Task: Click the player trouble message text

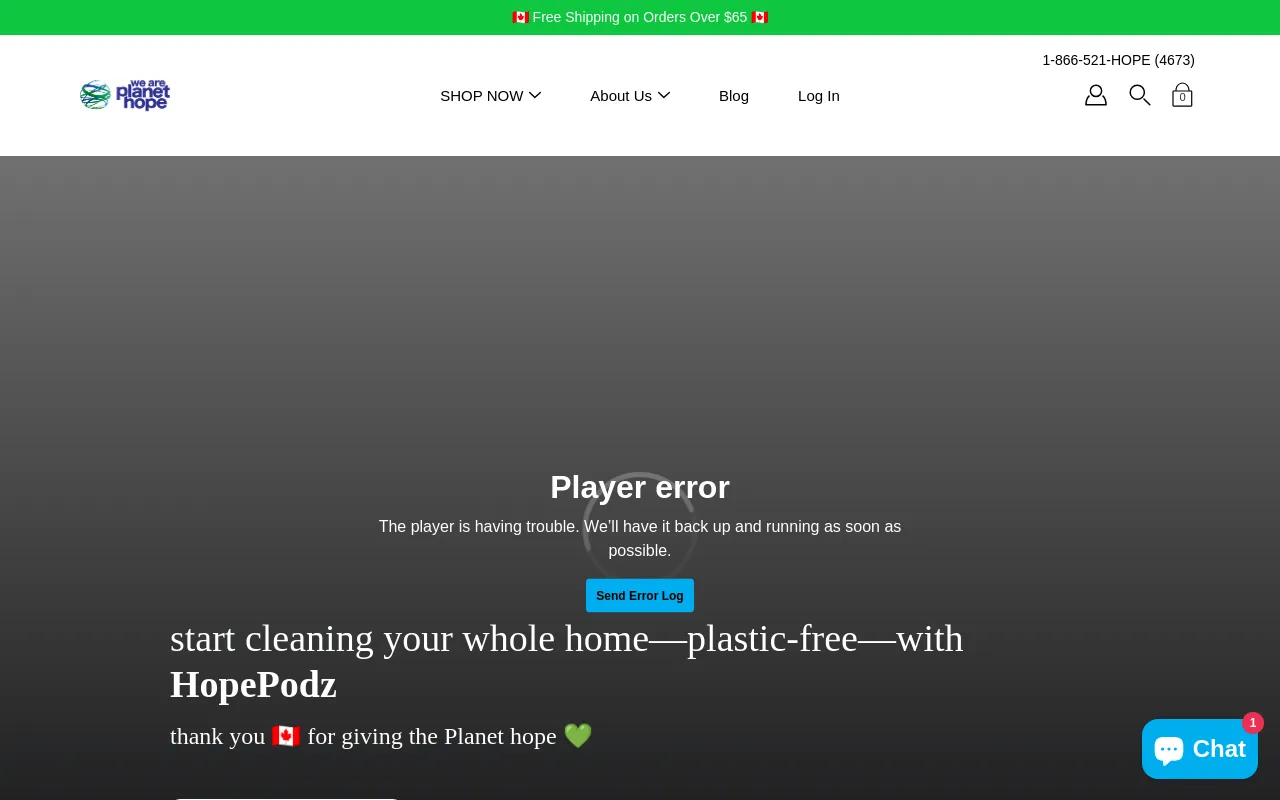Action: (640, 538)
